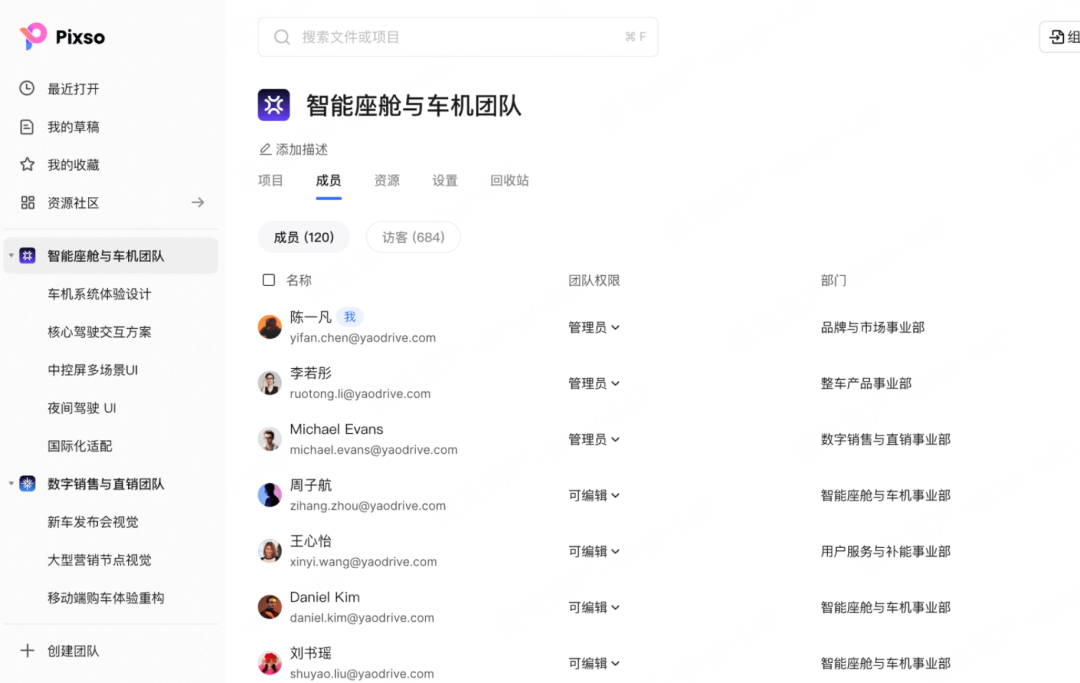1080x683 pixels.
Task: Click 王心怡 avatar
Action: tap(269, 551)
